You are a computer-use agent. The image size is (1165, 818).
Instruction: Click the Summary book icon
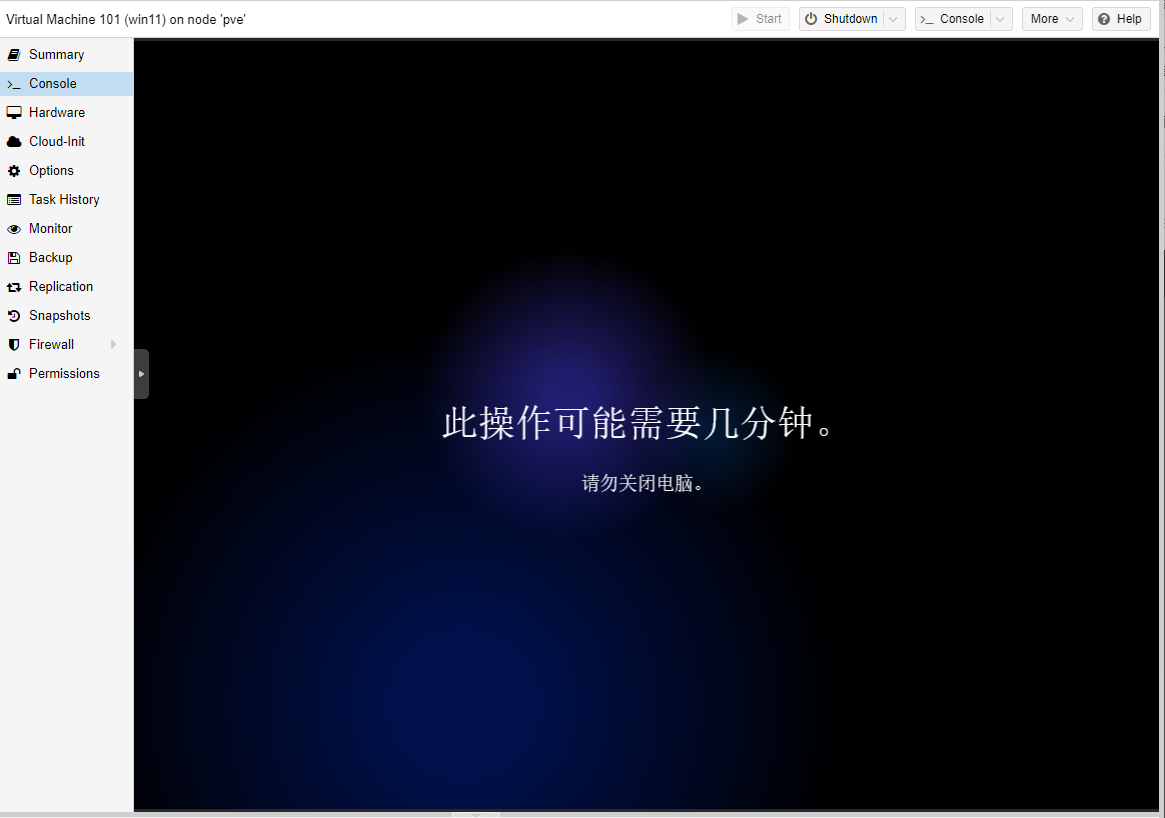click(x=14, y=55)
